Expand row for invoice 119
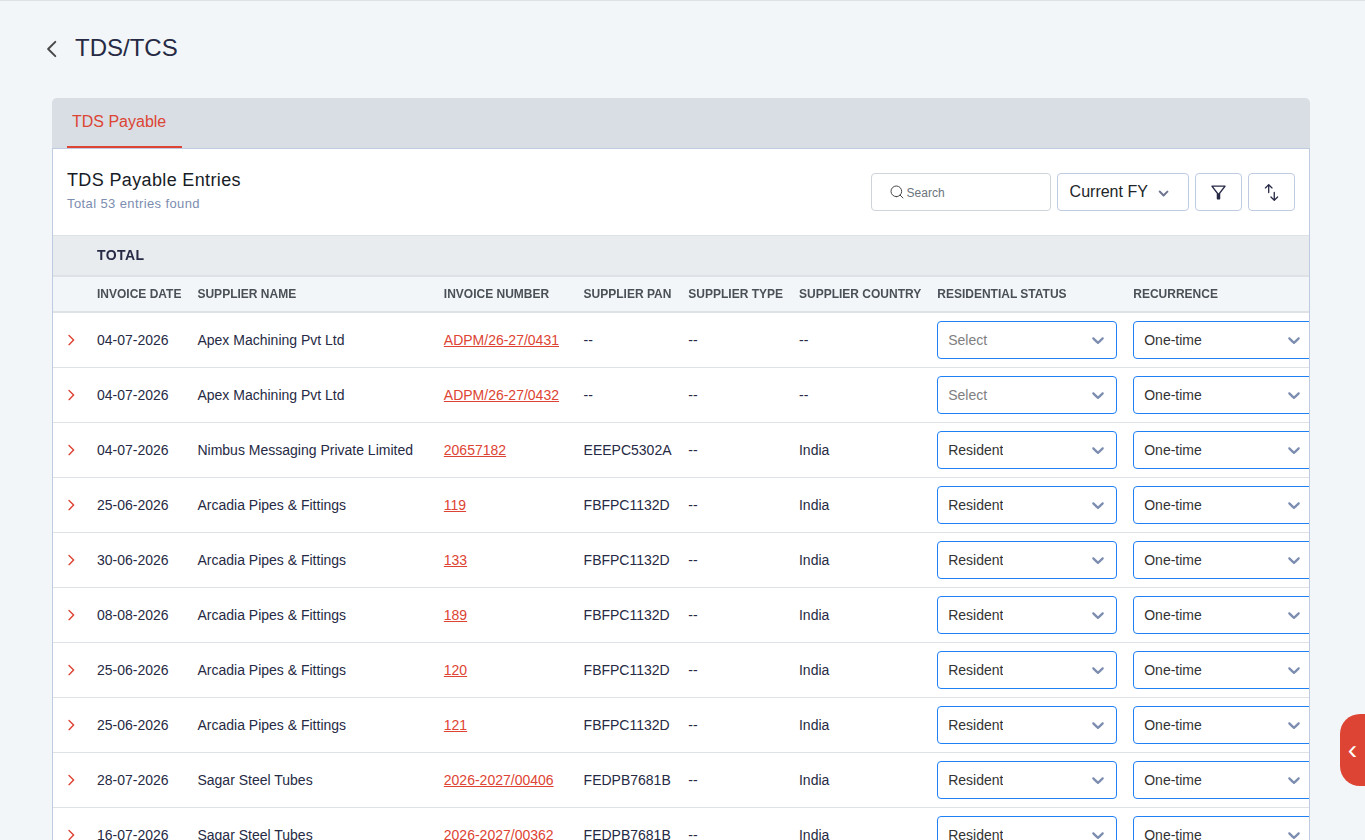The width and height of the screenshot is (1365, 840). [x=71, y=505]
